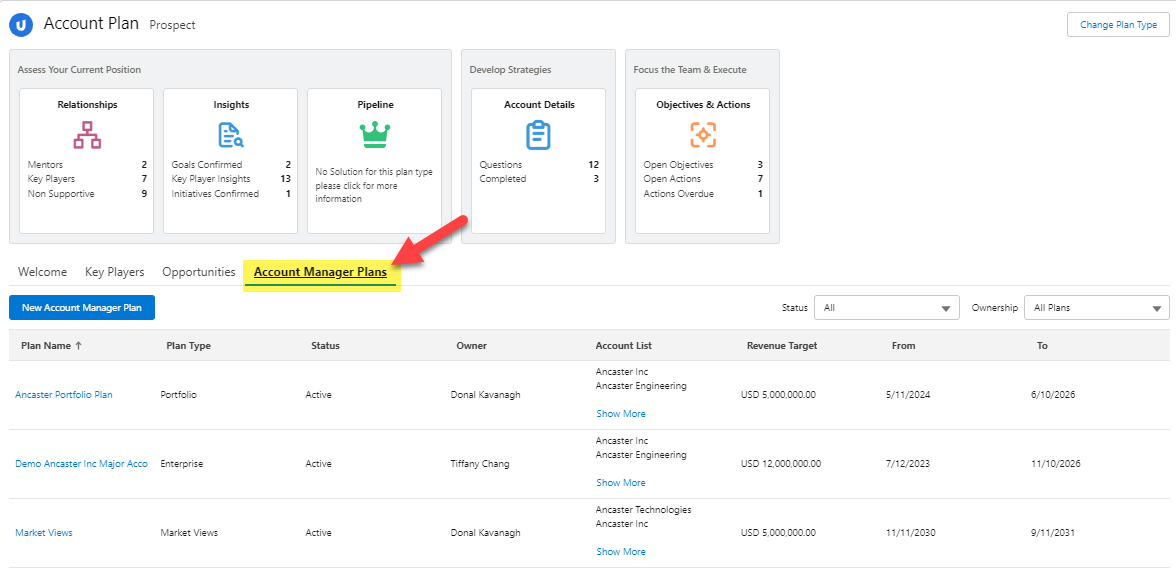1176x569 pixels.
Task: Open Demo Ancaster Inc Major Acco plan
Action: point(81,464)
